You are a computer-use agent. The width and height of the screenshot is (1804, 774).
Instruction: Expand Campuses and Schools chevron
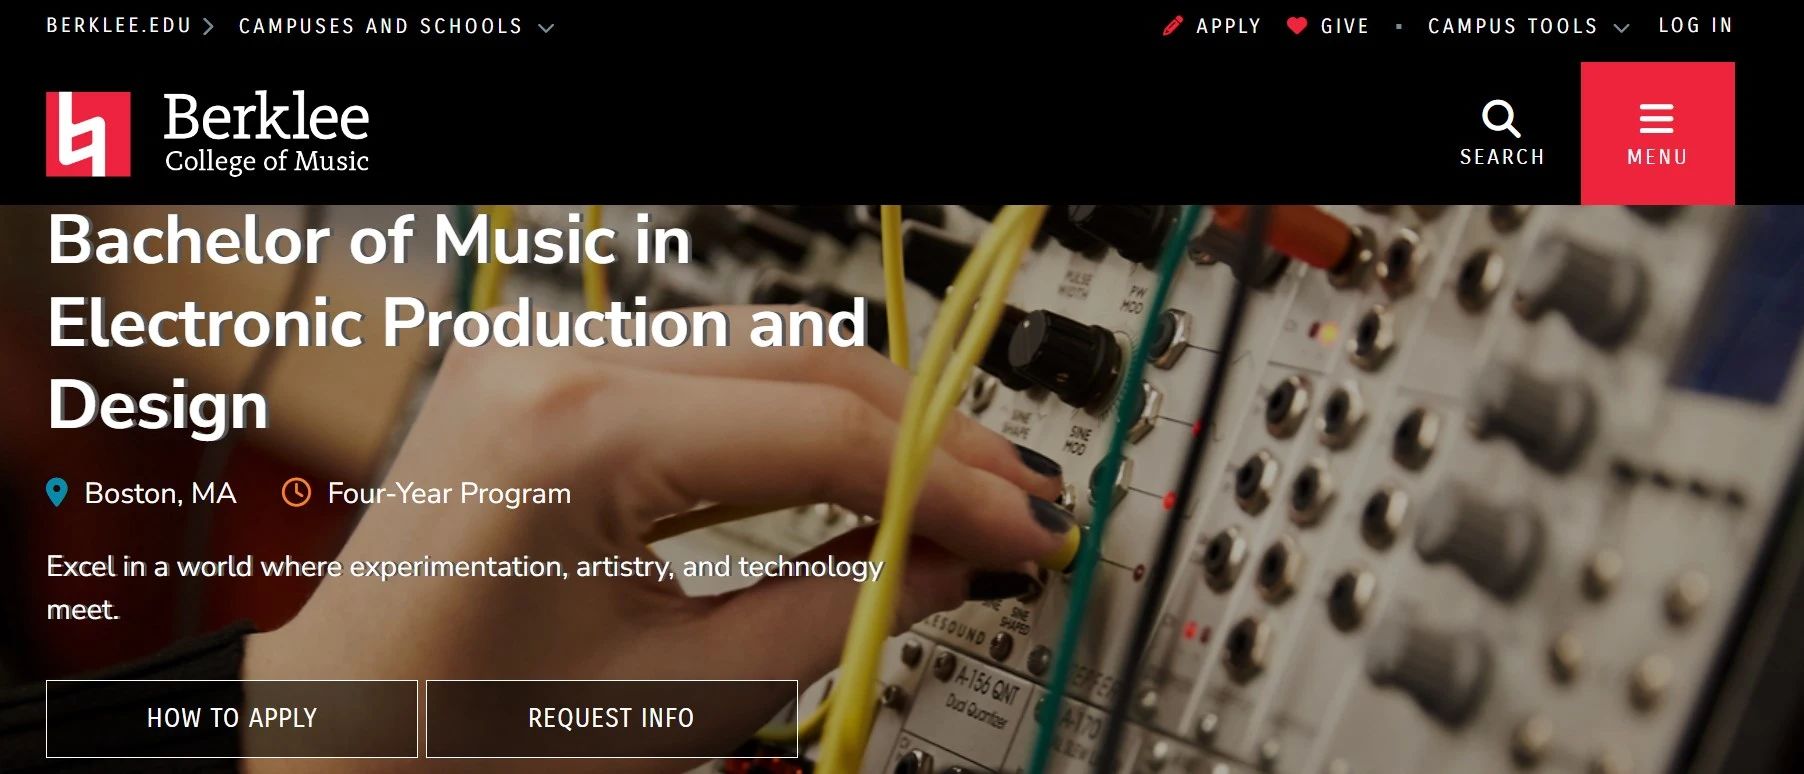coord(546,28)
